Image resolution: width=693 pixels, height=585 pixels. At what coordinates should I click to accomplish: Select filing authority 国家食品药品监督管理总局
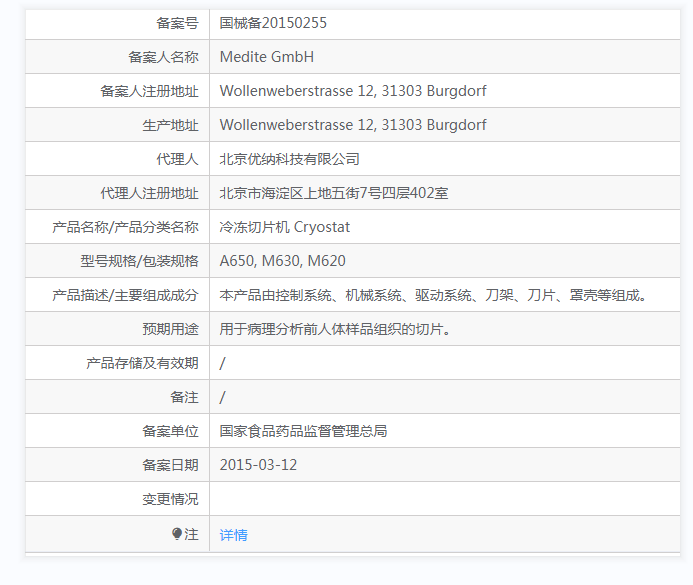coord(303,431)
